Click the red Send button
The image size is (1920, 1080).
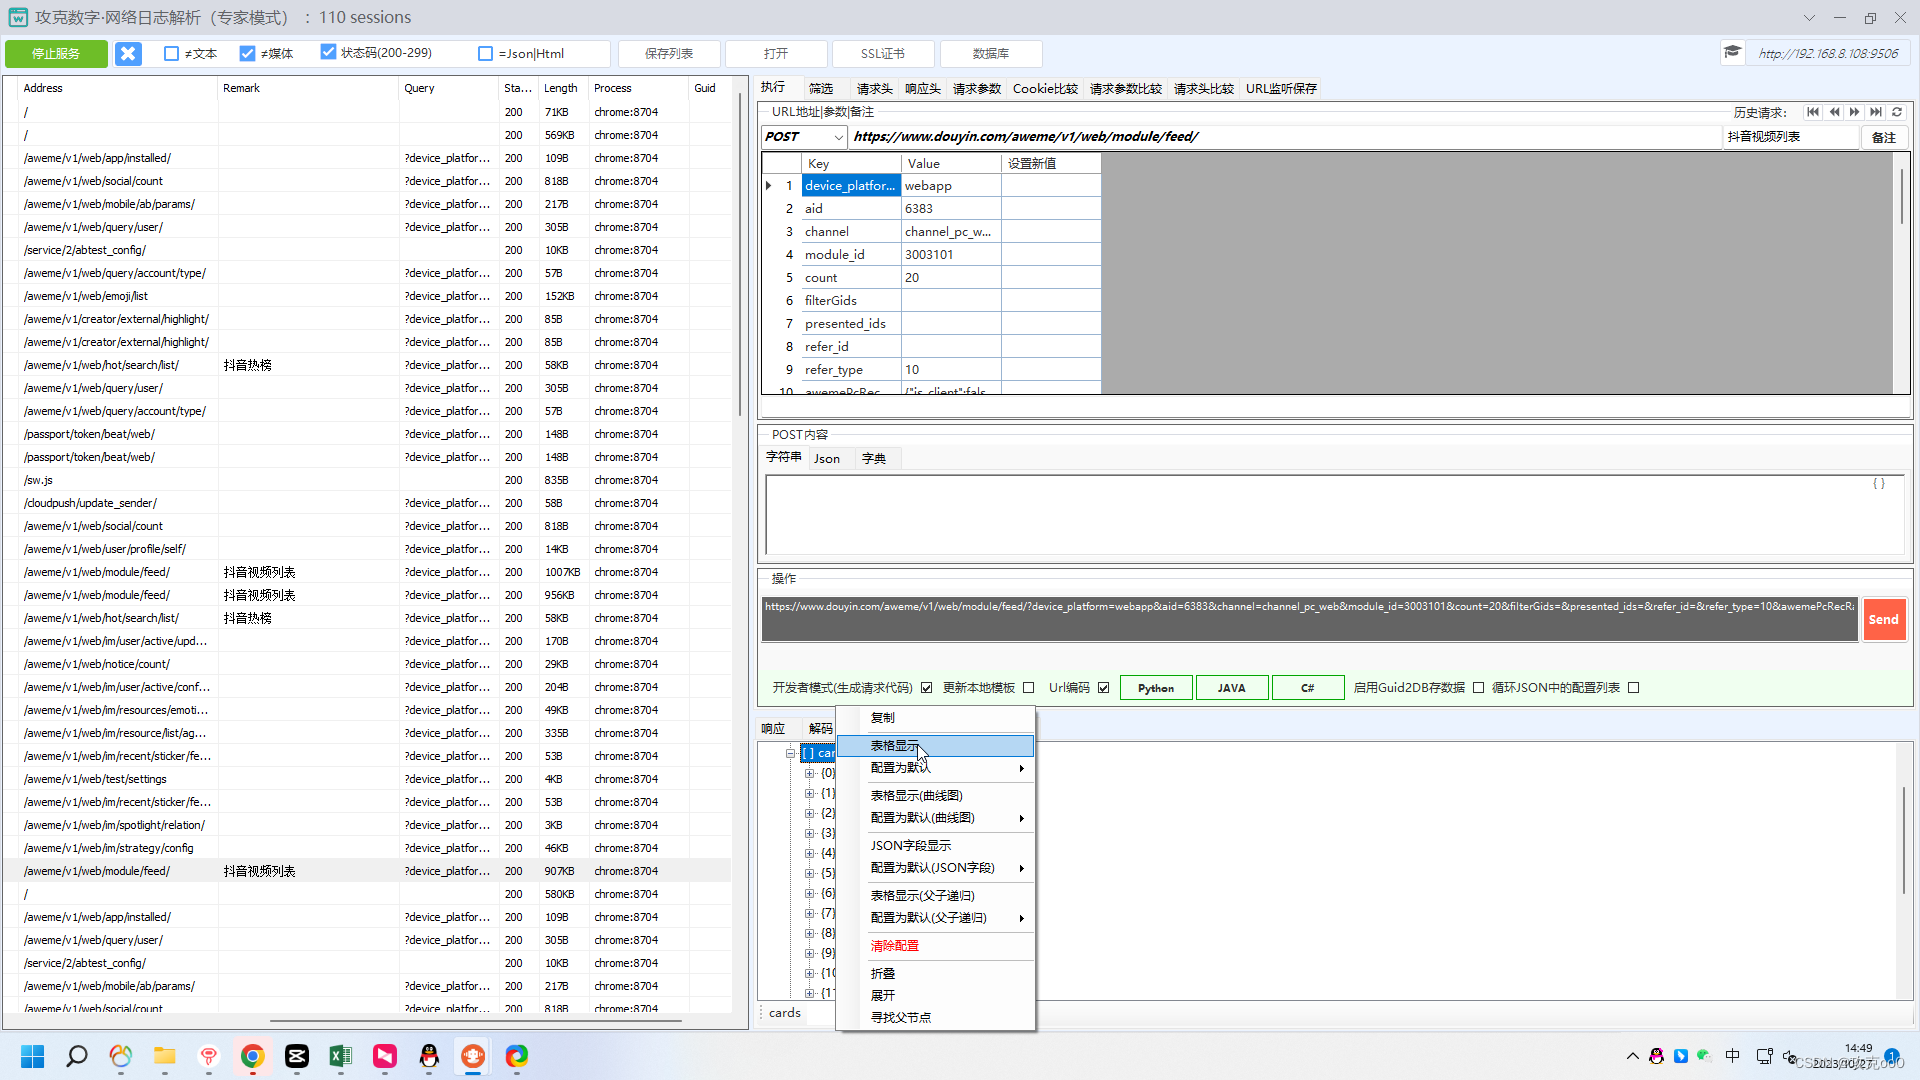click(x=1883, y=620)
